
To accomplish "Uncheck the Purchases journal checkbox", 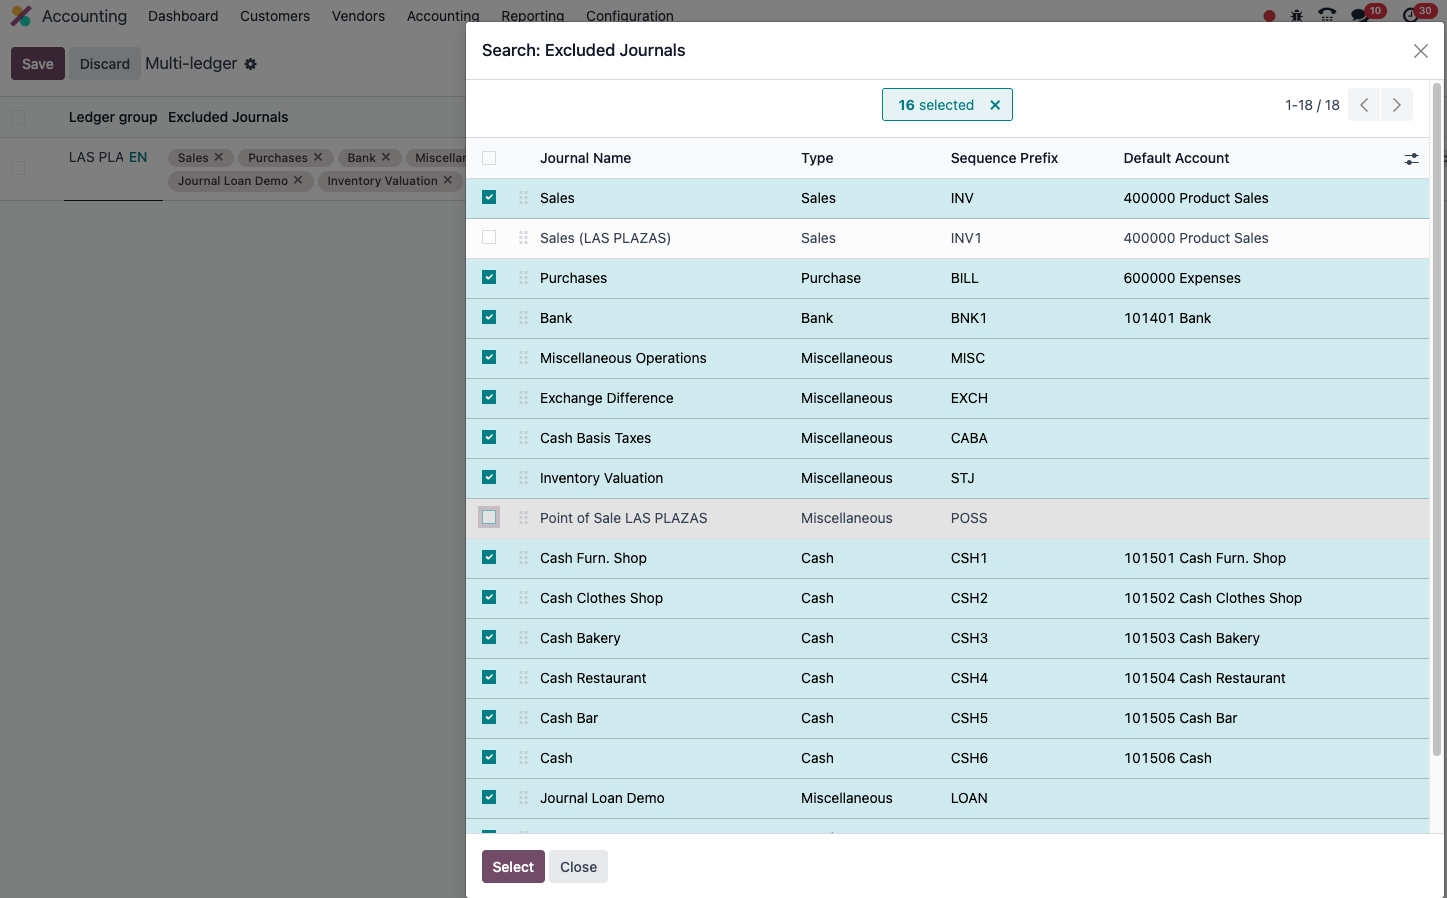I will coord(489,278).
